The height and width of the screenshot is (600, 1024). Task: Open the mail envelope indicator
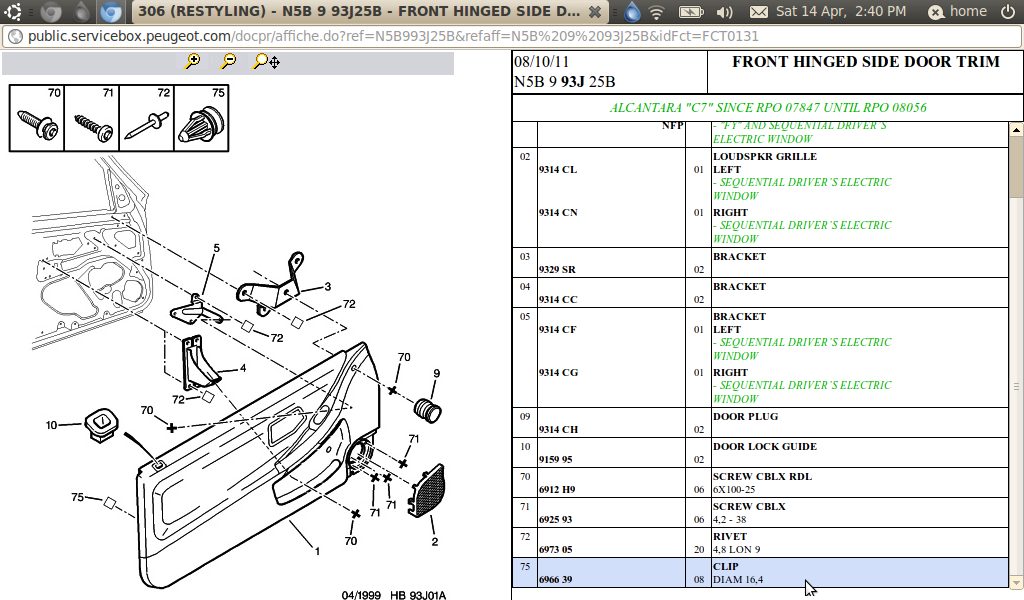click(x=759, y=12)
